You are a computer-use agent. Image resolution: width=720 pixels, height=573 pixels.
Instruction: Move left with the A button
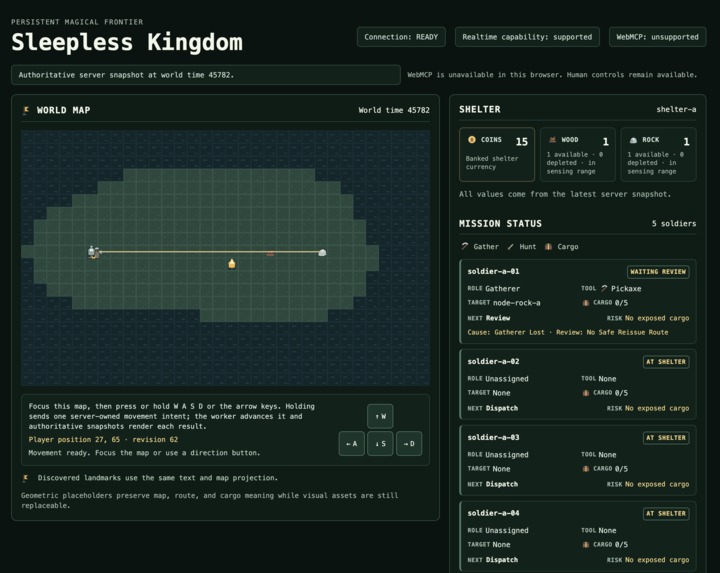point(352,444)
